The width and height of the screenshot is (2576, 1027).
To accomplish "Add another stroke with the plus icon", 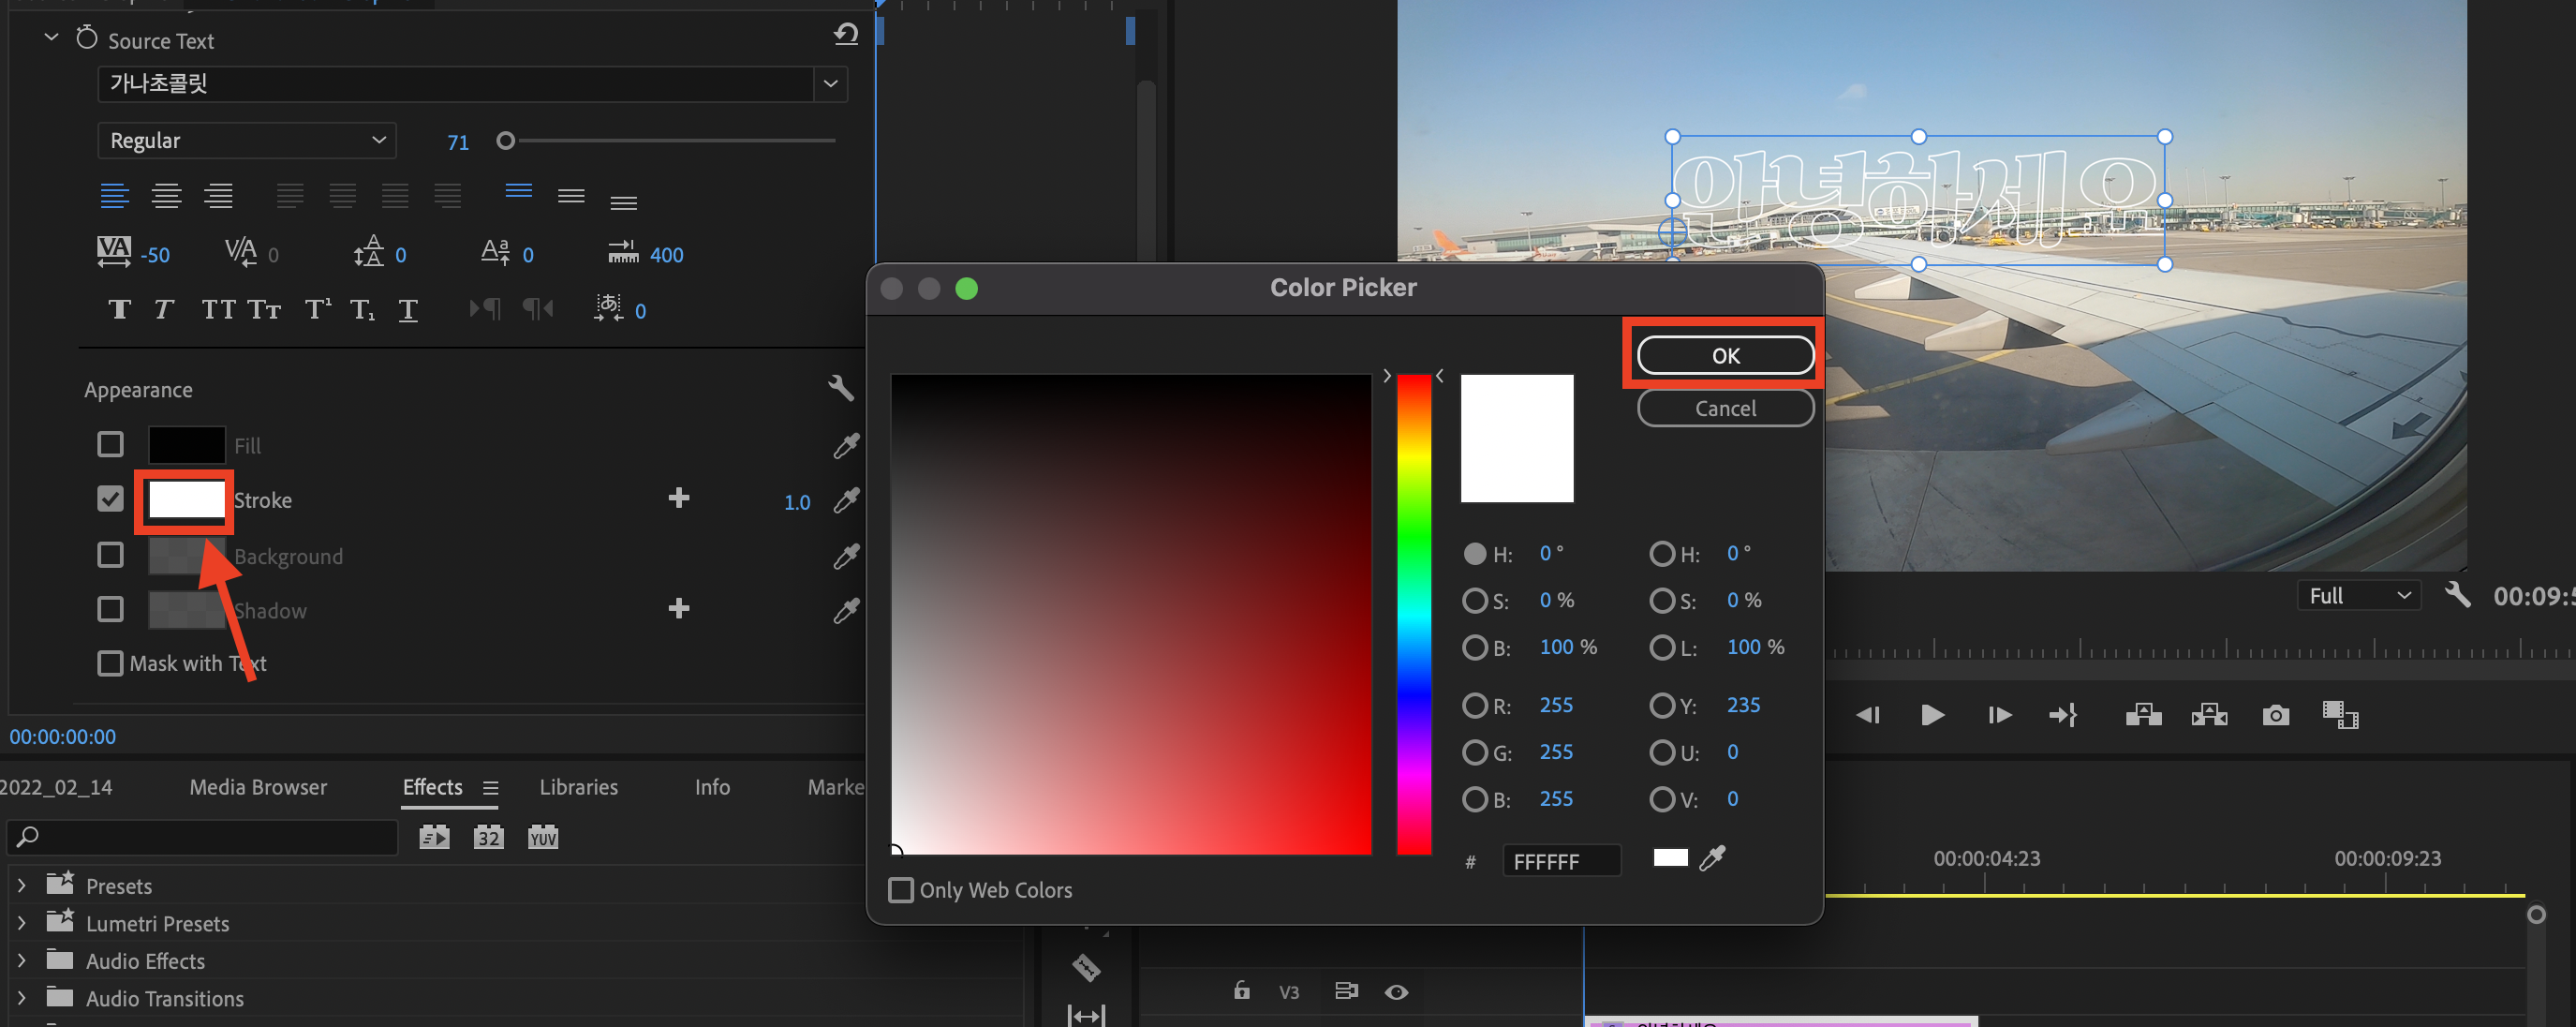I will click(x=678, y=498).
